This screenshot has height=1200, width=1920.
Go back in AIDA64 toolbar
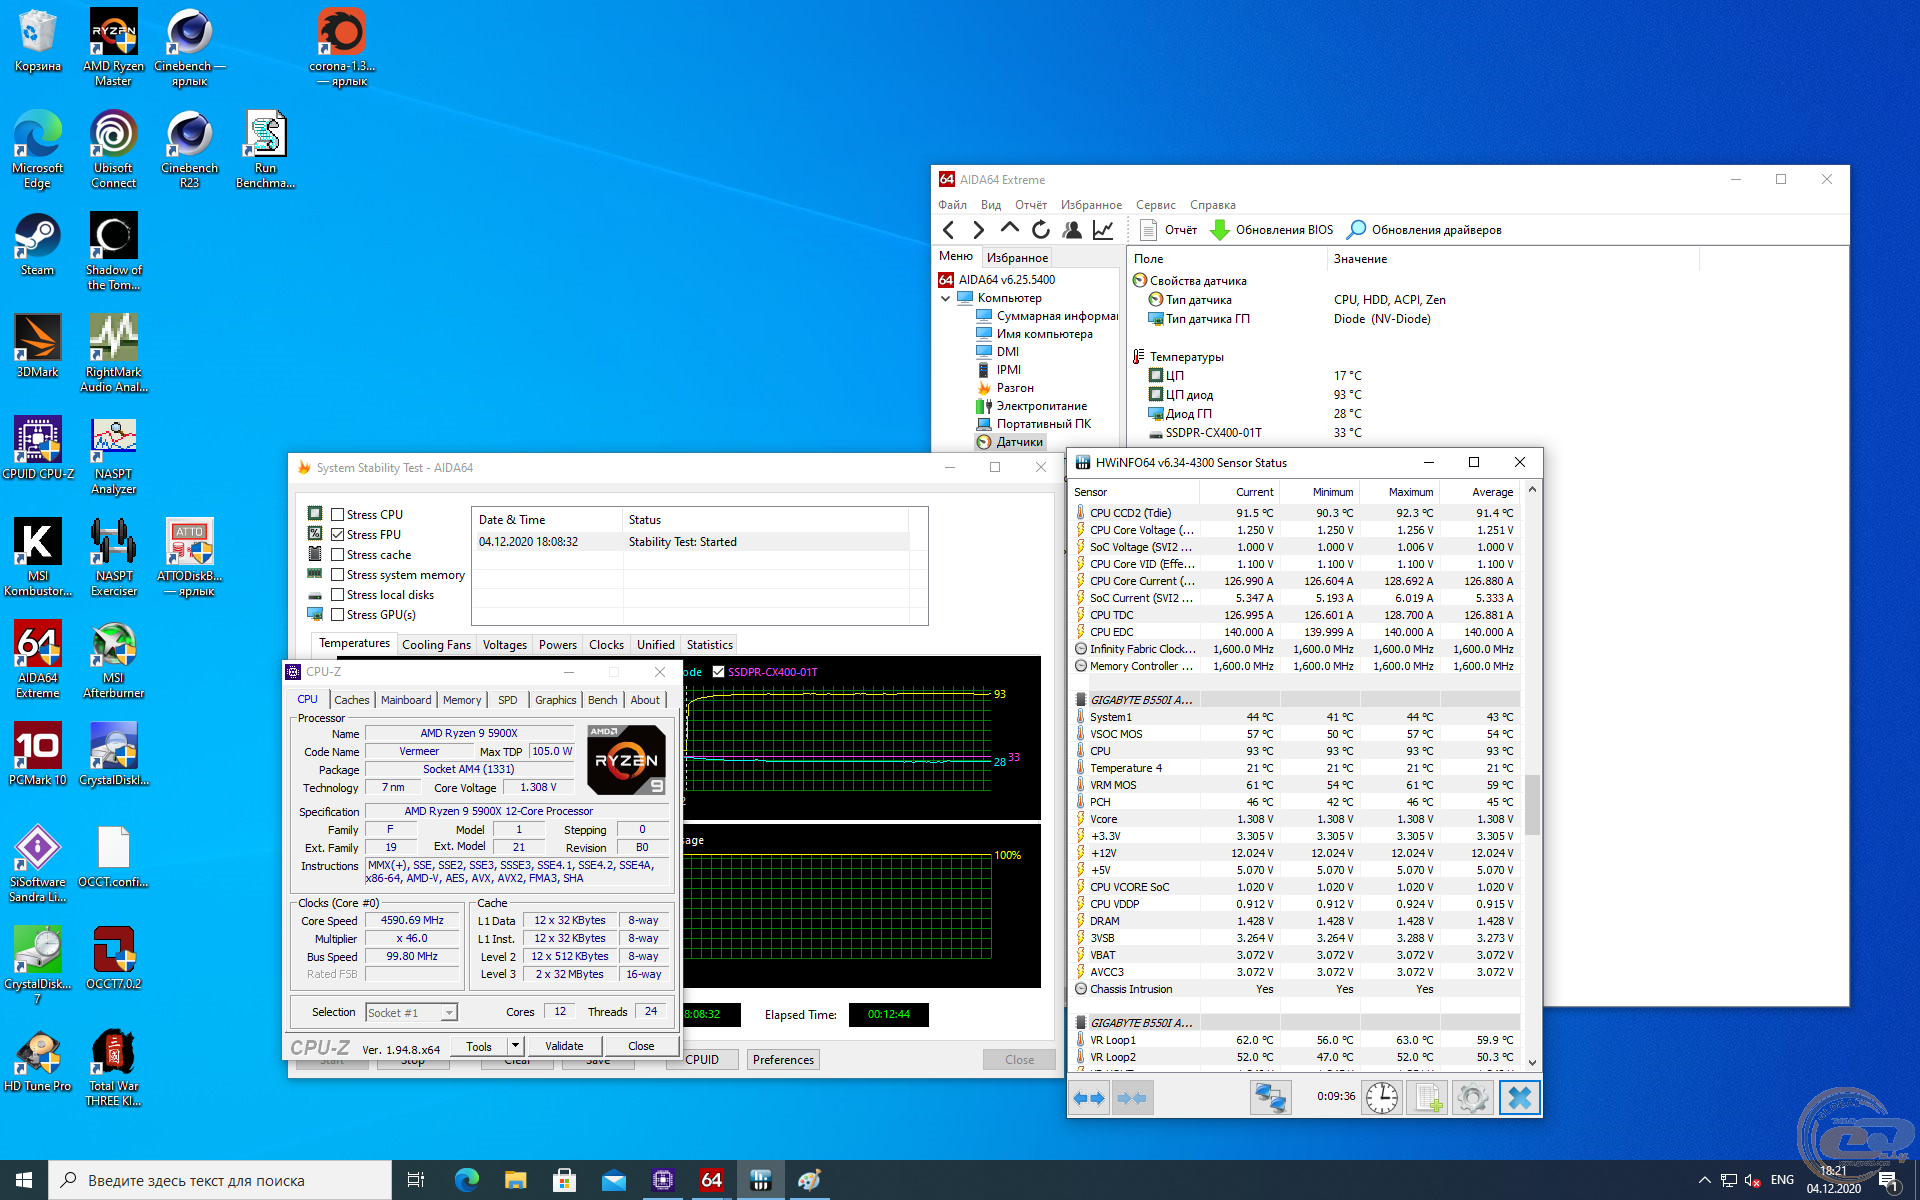click(949, 230)
